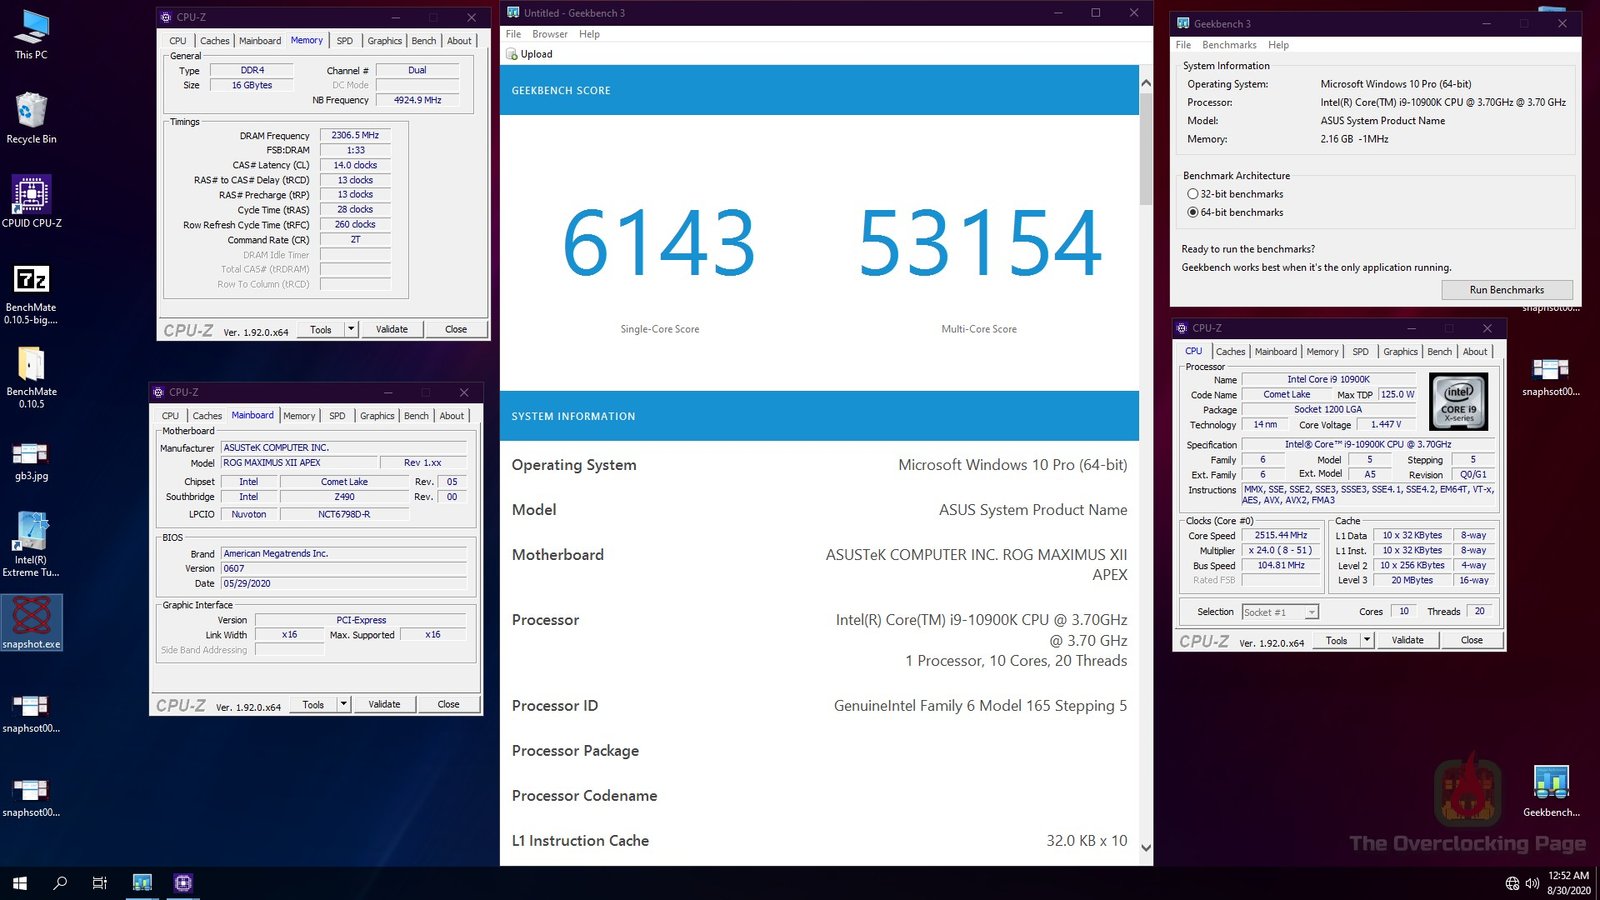Open the BenchMate 0.10.5 7z archive icon
This screenshot has height=900, width=1600.
(31, 281)
